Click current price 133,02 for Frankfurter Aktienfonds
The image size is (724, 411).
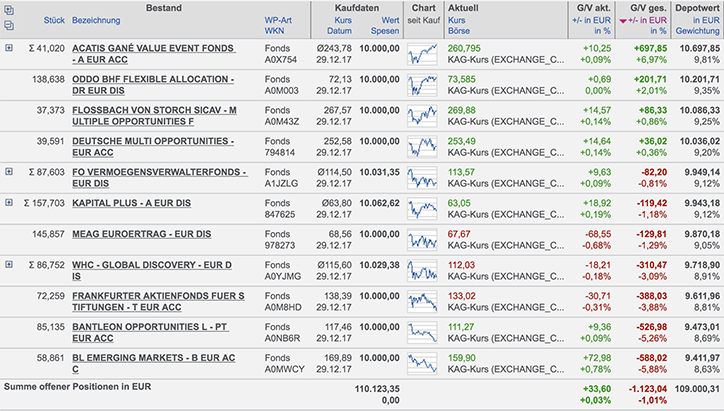pos(461,296)
